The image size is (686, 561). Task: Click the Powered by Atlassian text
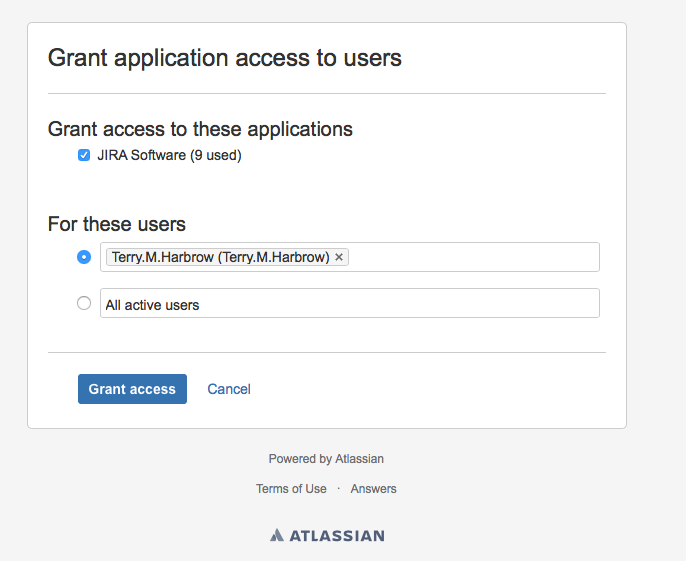tap(326, 459)
